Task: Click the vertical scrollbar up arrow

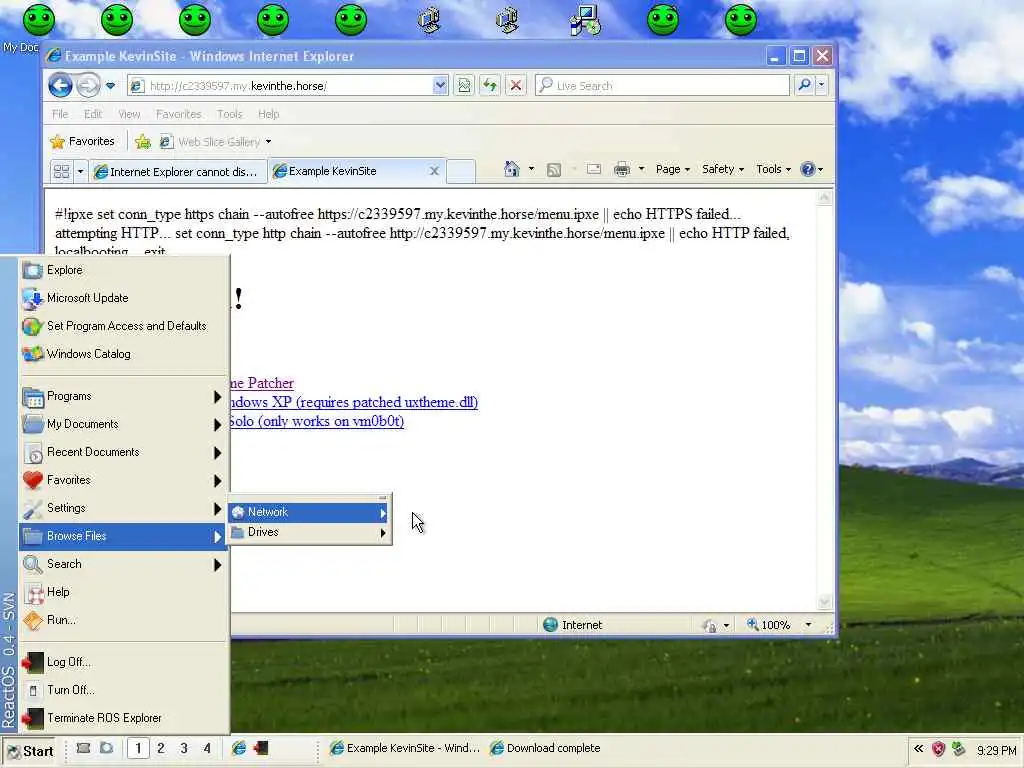Action: point(824,197)
